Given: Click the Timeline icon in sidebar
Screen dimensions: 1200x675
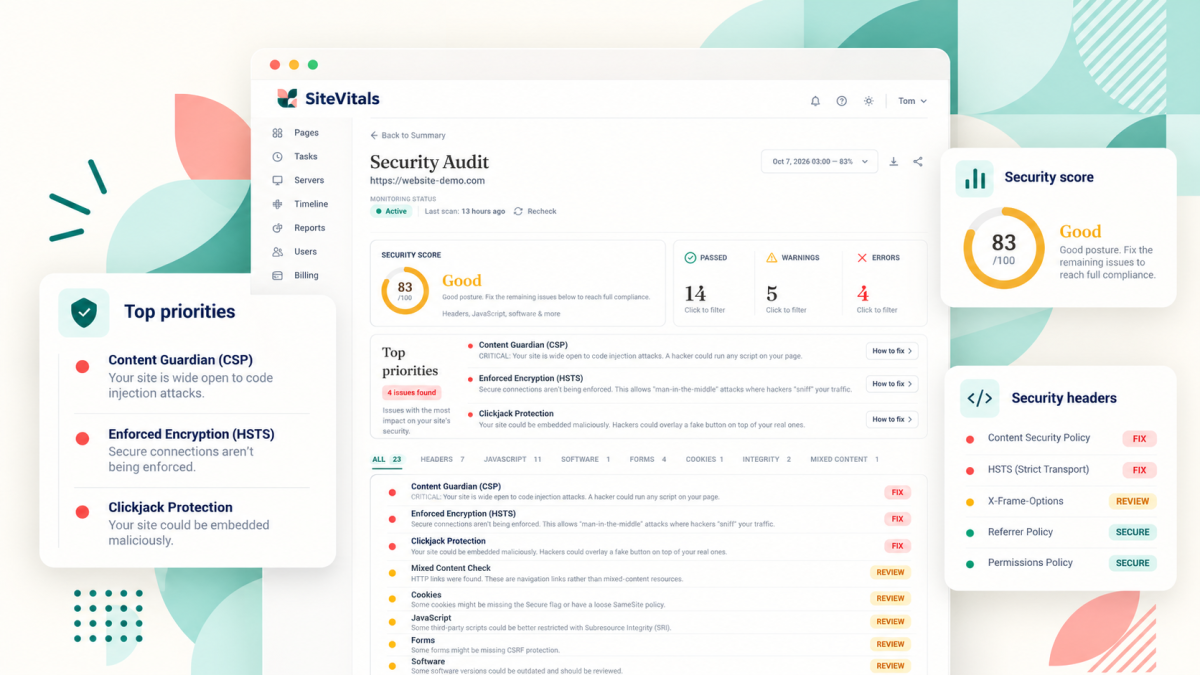Looking at the screenshot, I should pos(277,204).
